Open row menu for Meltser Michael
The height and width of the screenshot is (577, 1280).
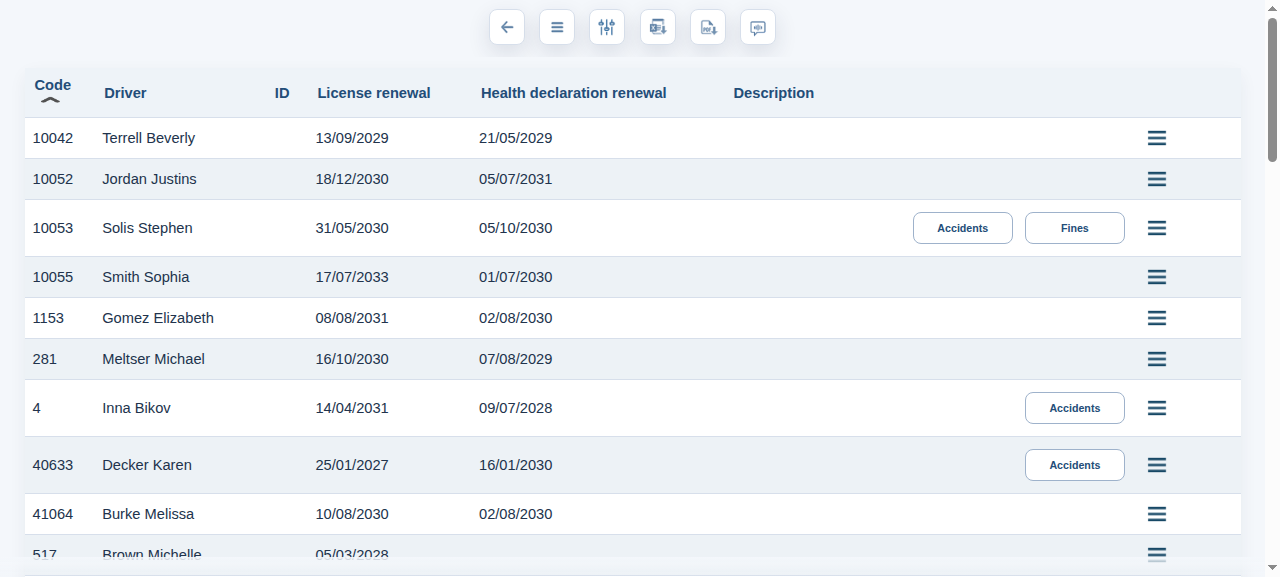[x=1157, y=359]
